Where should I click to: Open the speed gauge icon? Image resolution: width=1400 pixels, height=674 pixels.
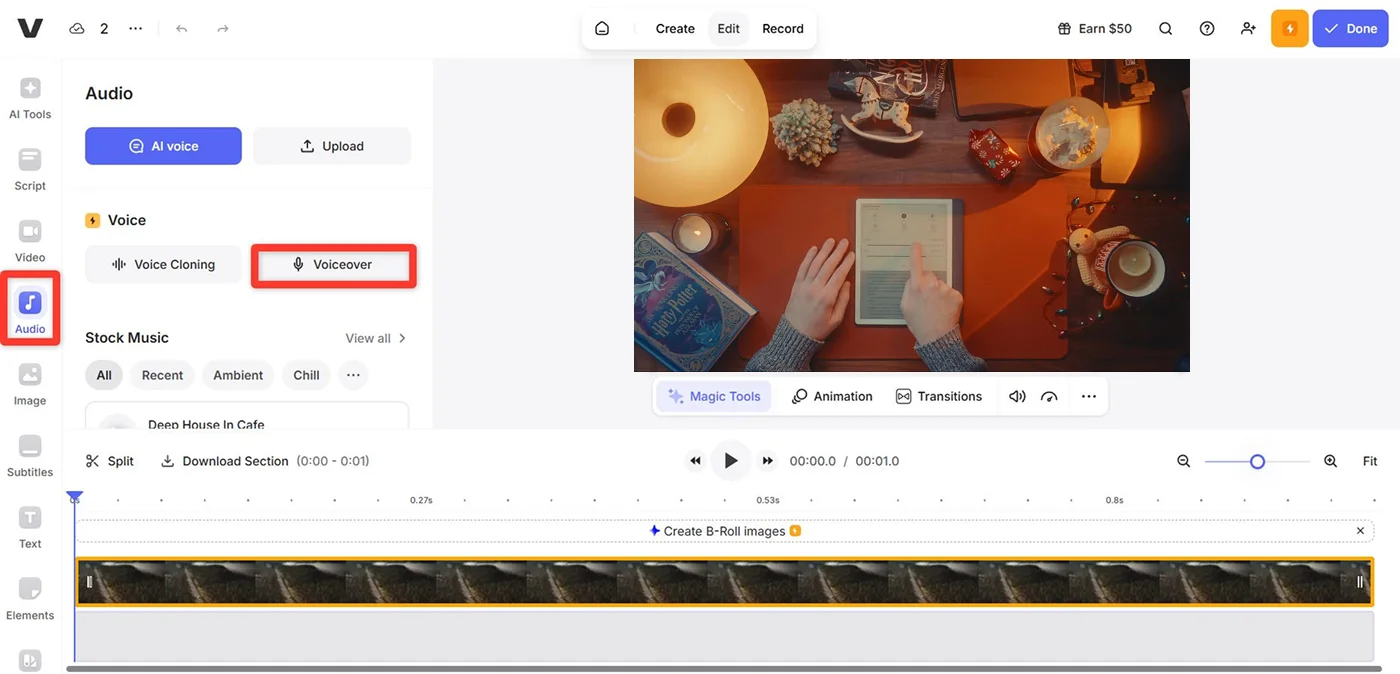pyautogui.click(x=1049, y=396)
